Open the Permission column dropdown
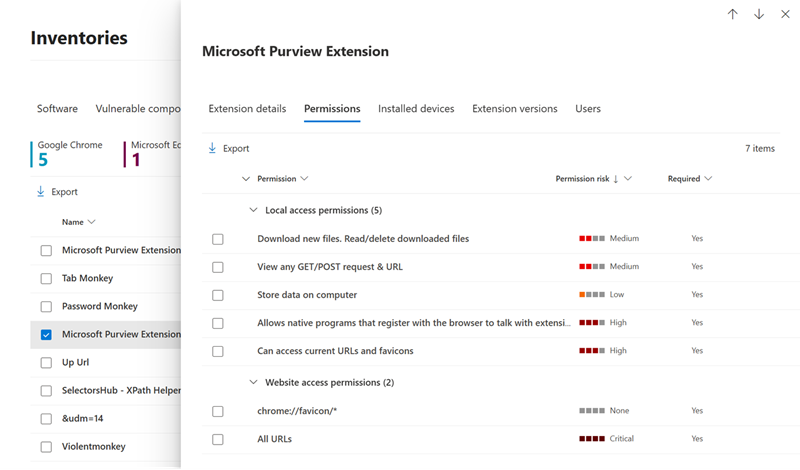 point(304,179)
